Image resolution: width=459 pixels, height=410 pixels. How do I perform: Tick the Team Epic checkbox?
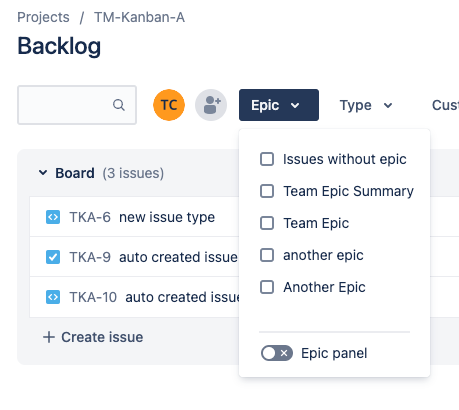coord(267,223)
